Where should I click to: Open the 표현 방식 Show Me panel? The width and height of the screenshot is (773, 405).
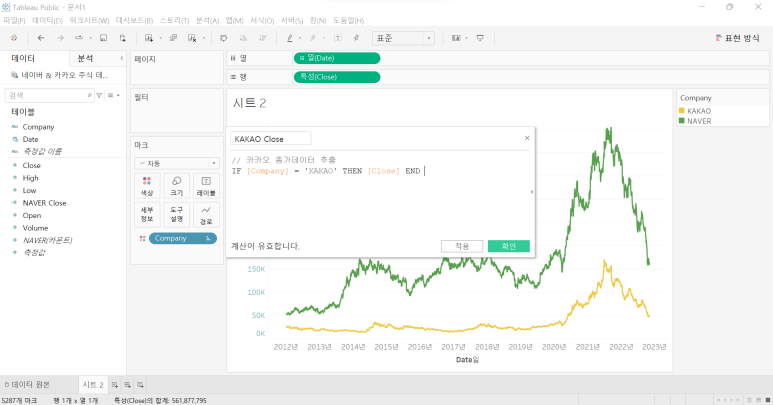738,38
